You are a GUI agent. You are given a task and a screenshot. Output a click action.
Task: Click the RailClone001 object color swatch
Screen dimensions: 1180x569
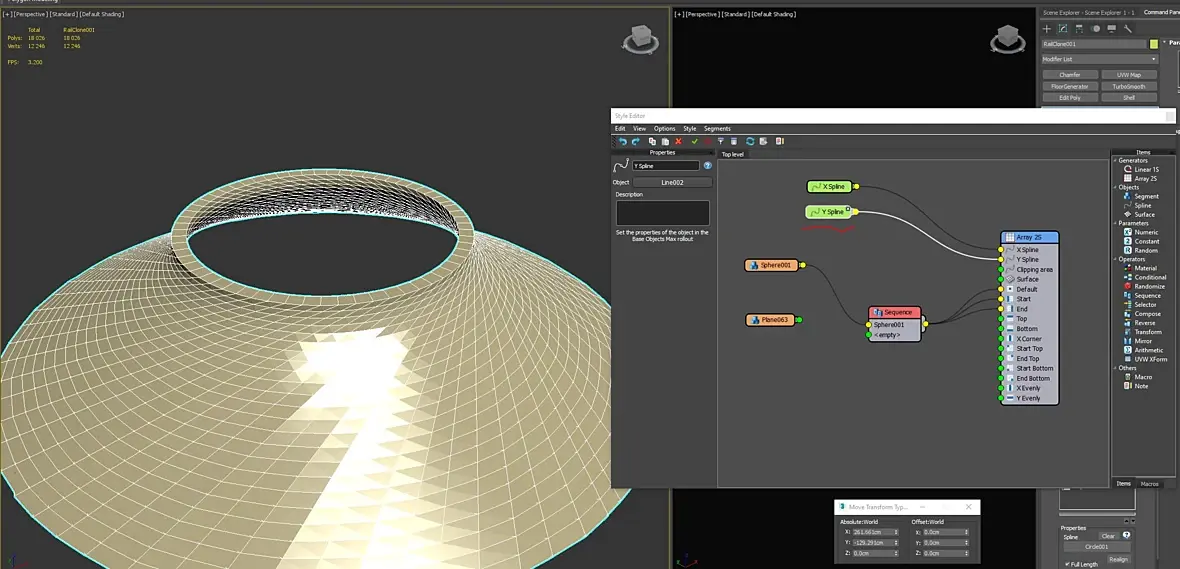point(1154,44)
